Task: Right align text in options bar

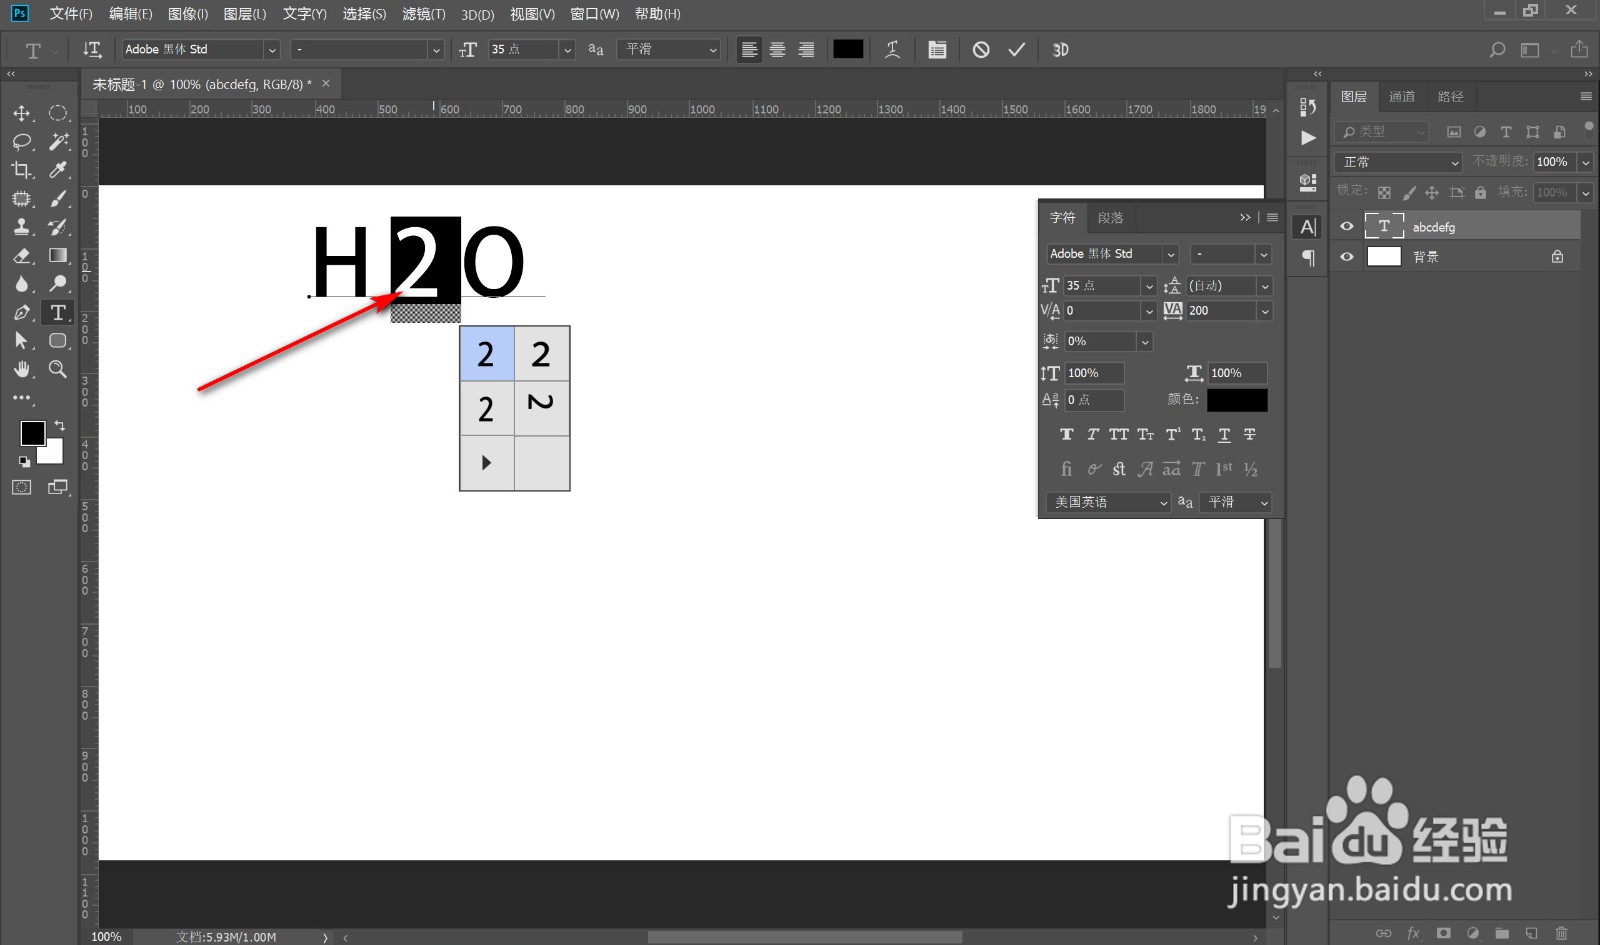Action: 806,49
